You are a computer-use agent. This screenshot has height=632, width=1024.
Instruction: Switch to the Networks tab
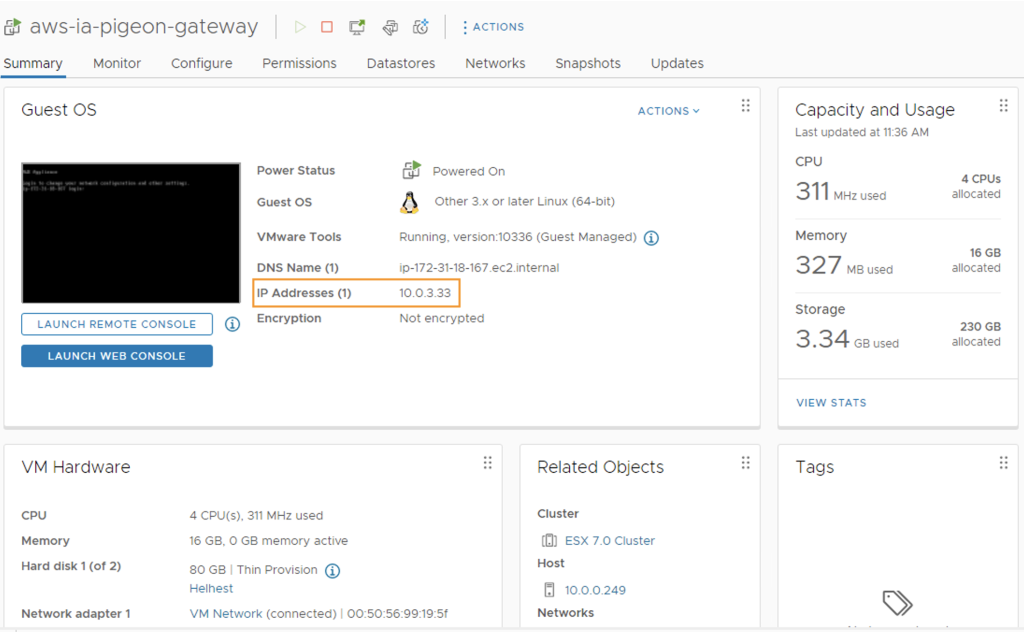pos(495,63)
